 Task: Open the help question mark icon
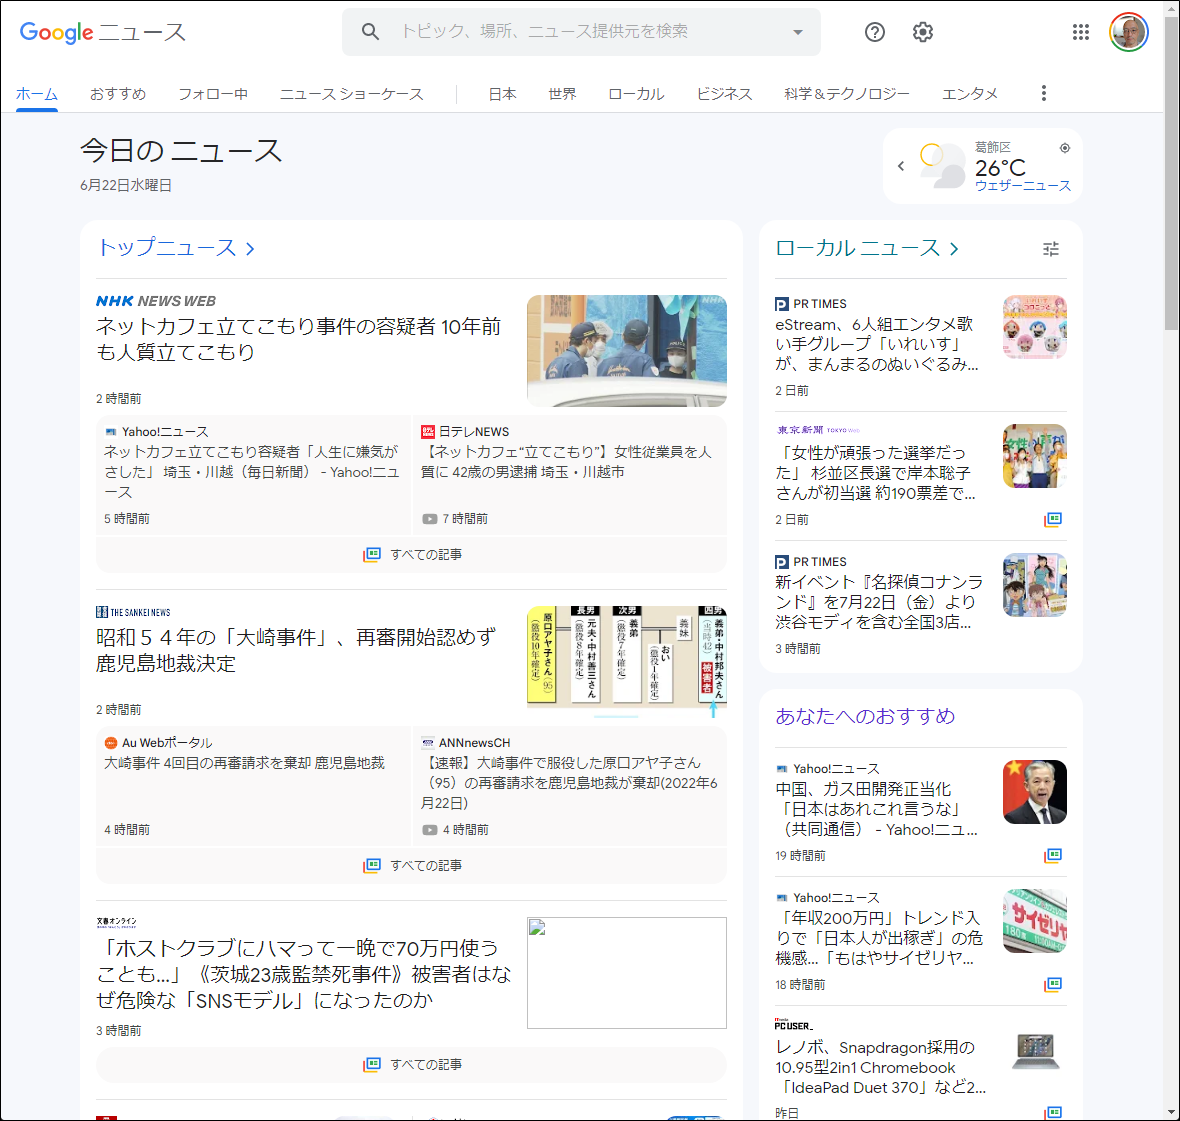click(874, 32)
